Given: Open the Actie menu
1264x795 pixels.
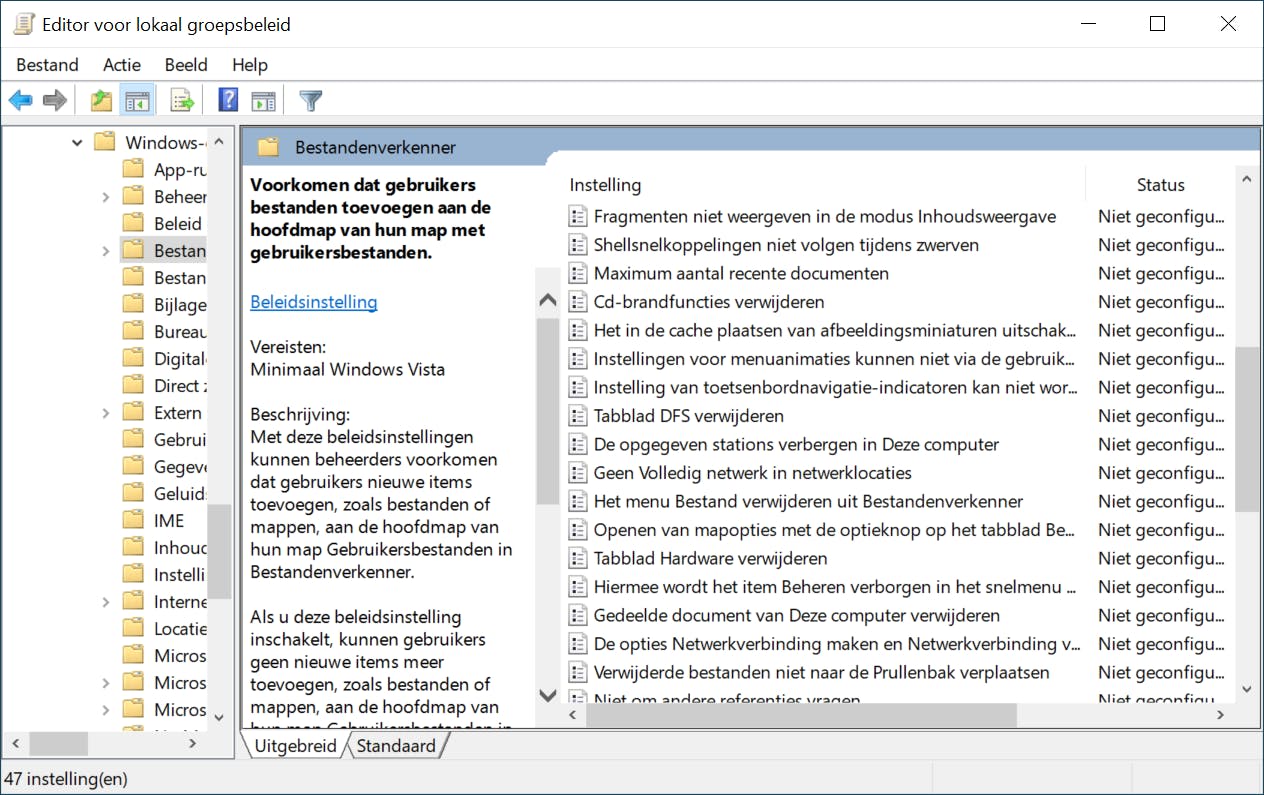Looking at the screenshot, I should [122, 65].
